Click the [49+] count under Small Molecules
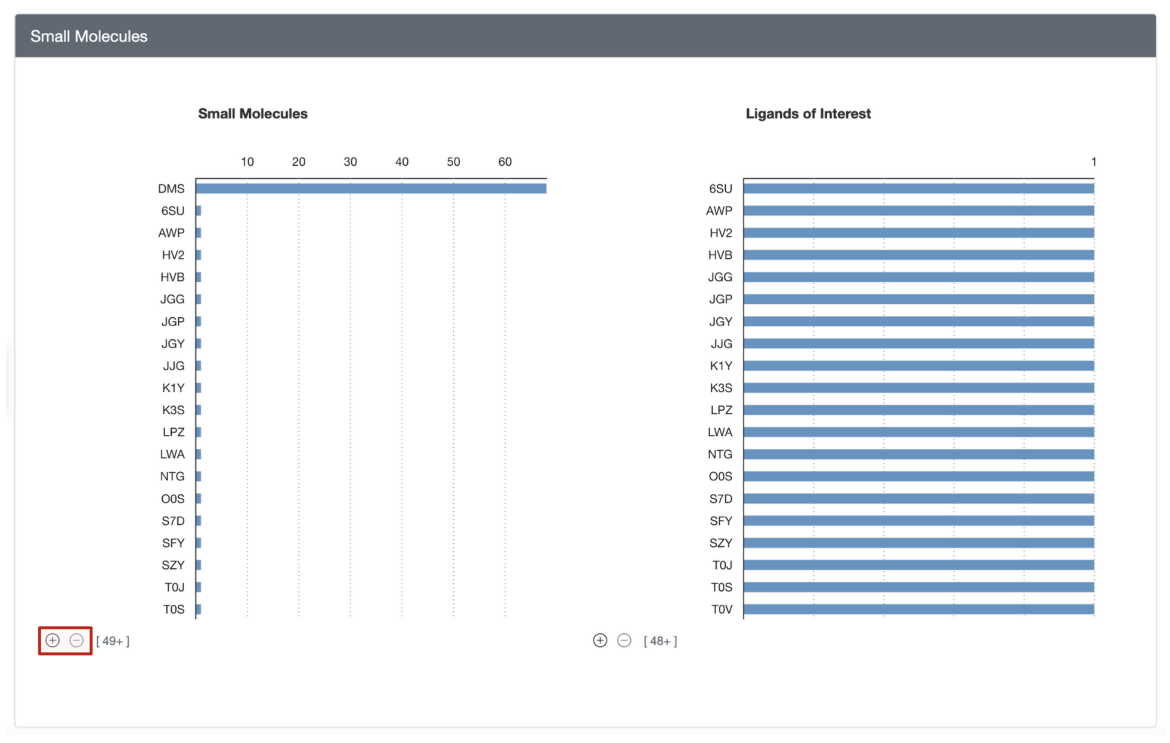Viewport: 1170px width, 743px height. (x=113, y=641)
